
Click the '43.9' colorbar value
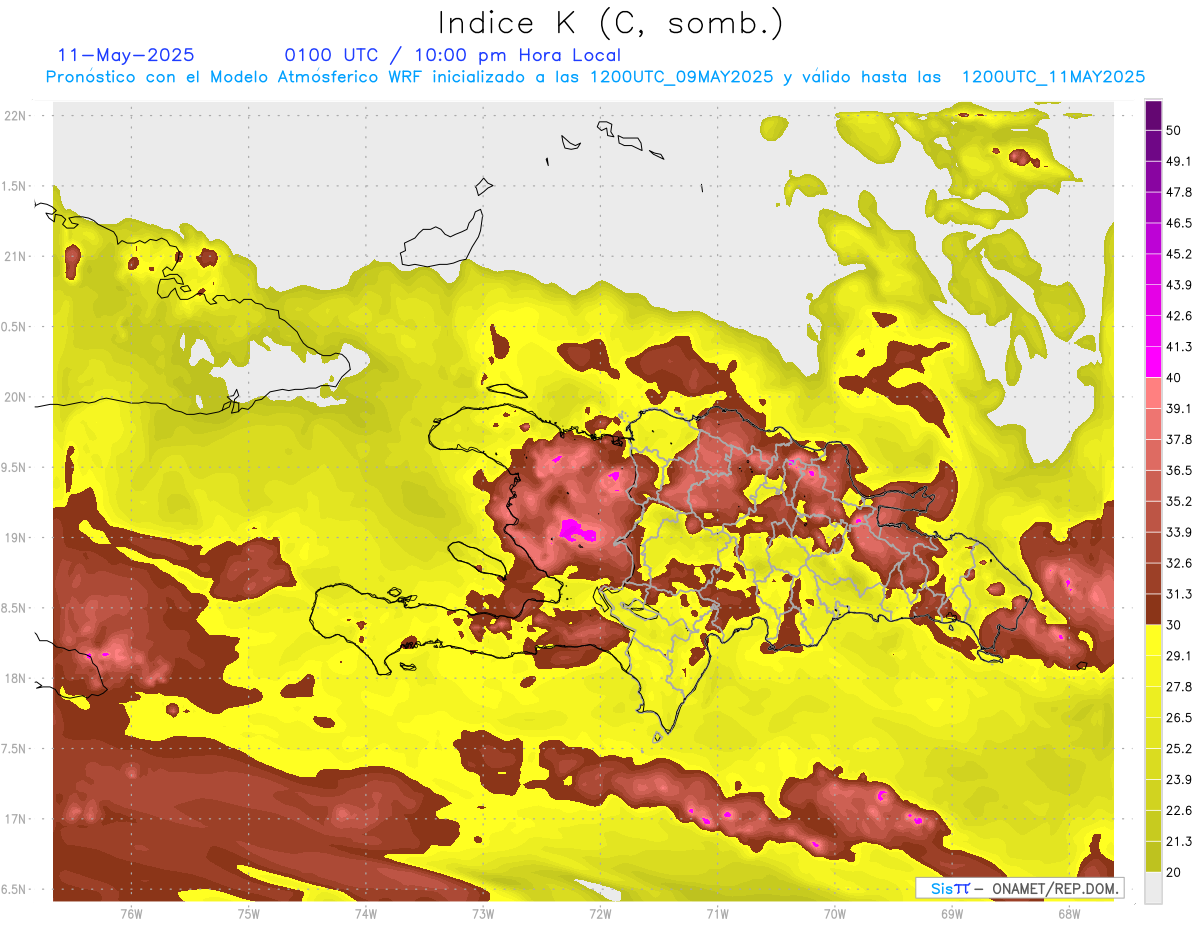click(x=1178, y=285)
